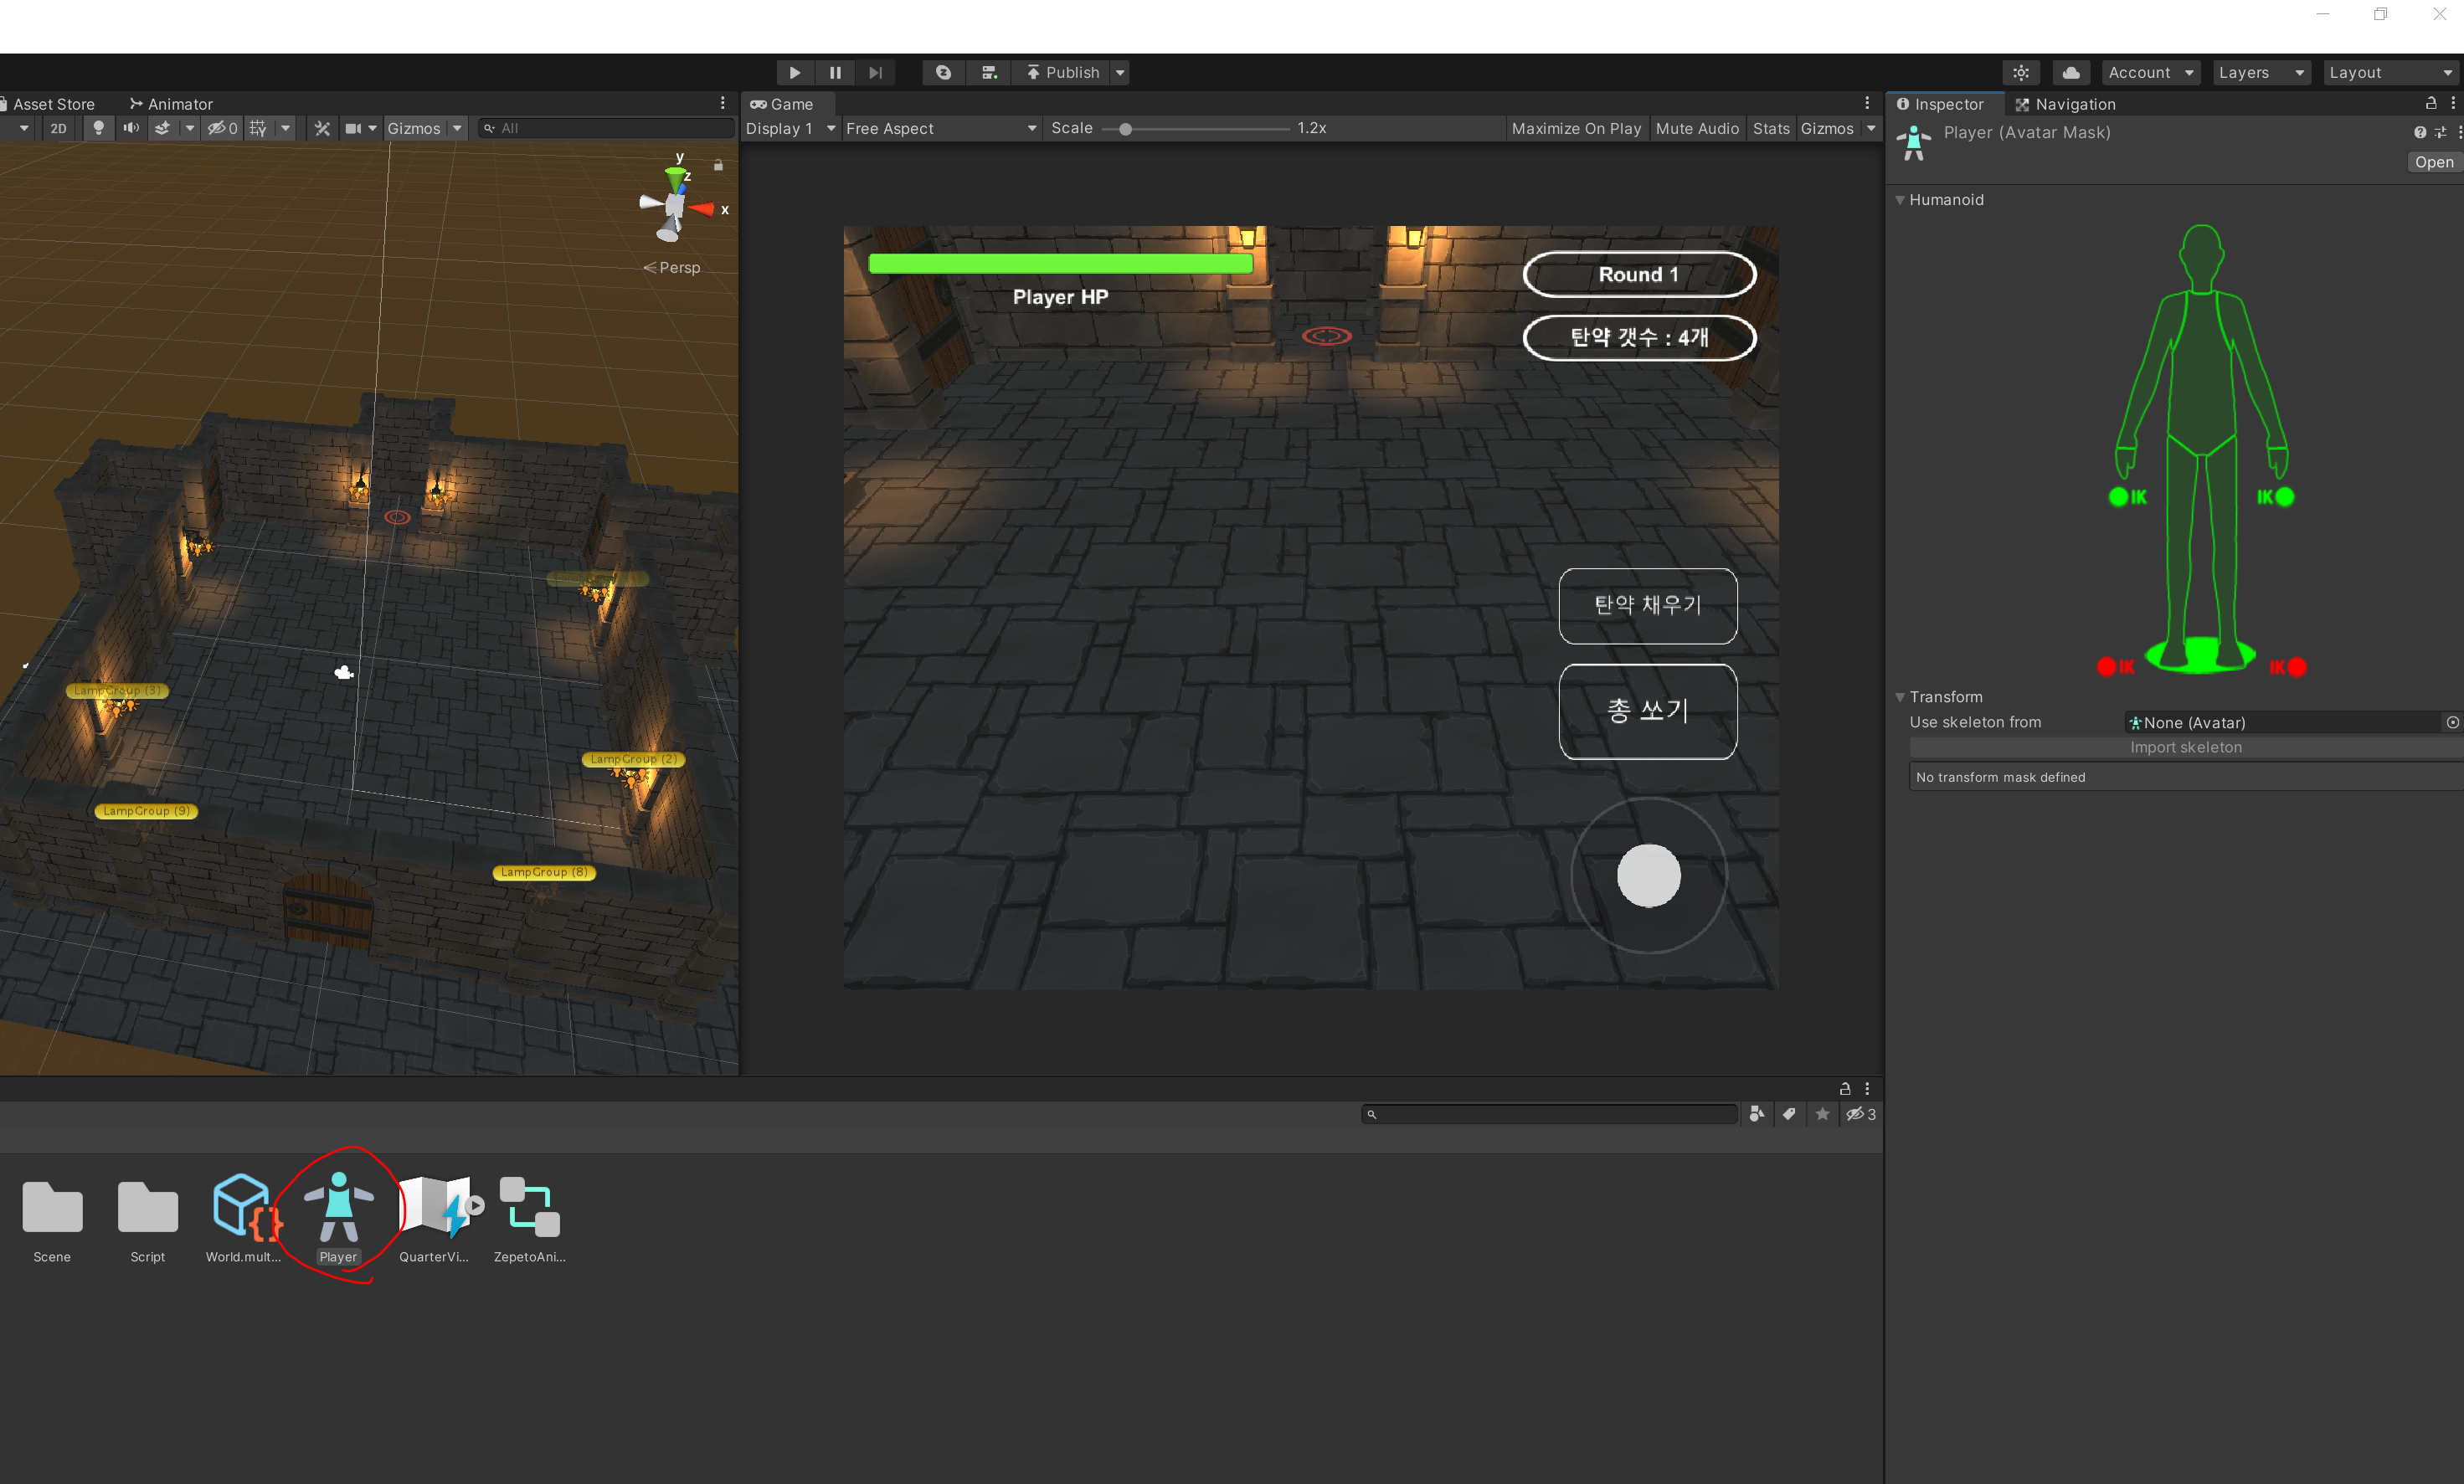Open the cloud services icon
2464x1484 pixels.
coord(2071,72)
